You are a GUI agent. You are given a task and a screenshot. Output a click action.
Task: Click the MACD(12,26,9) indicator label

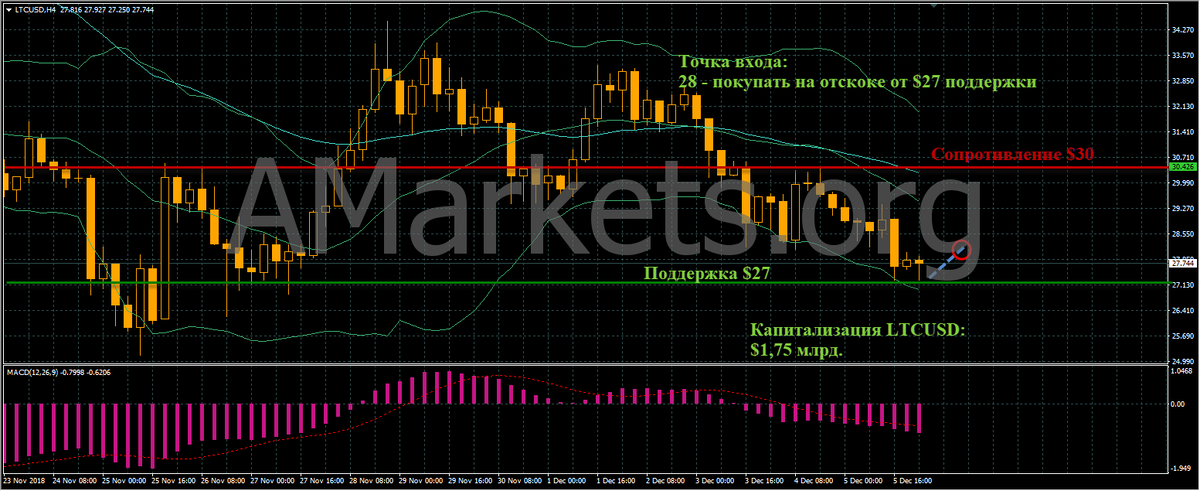click(x=33, y=372)
